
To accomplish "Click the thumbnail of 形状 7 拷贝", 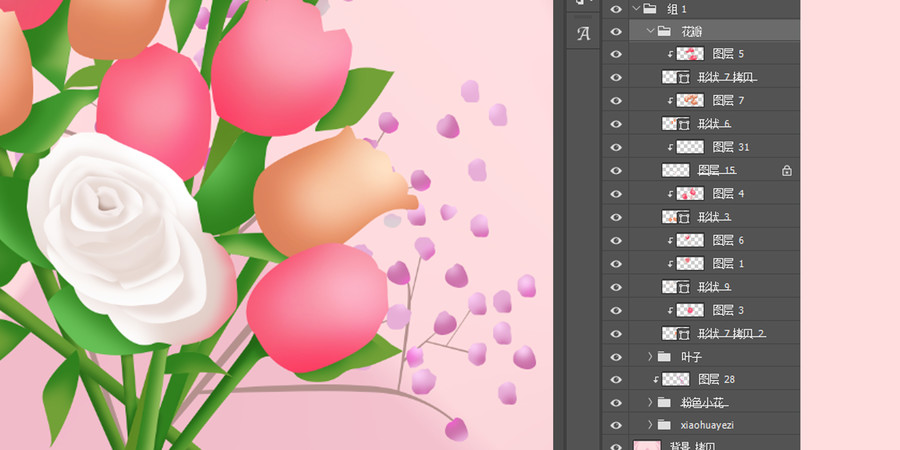I will pos(676,77).
